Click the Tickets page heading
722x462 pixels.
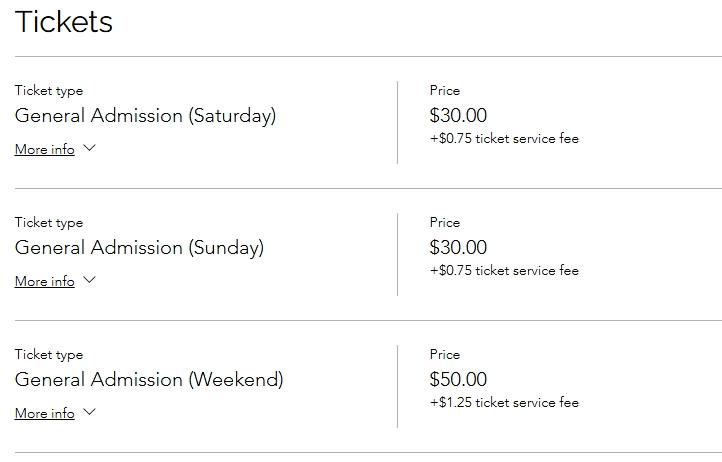(64, 22)
